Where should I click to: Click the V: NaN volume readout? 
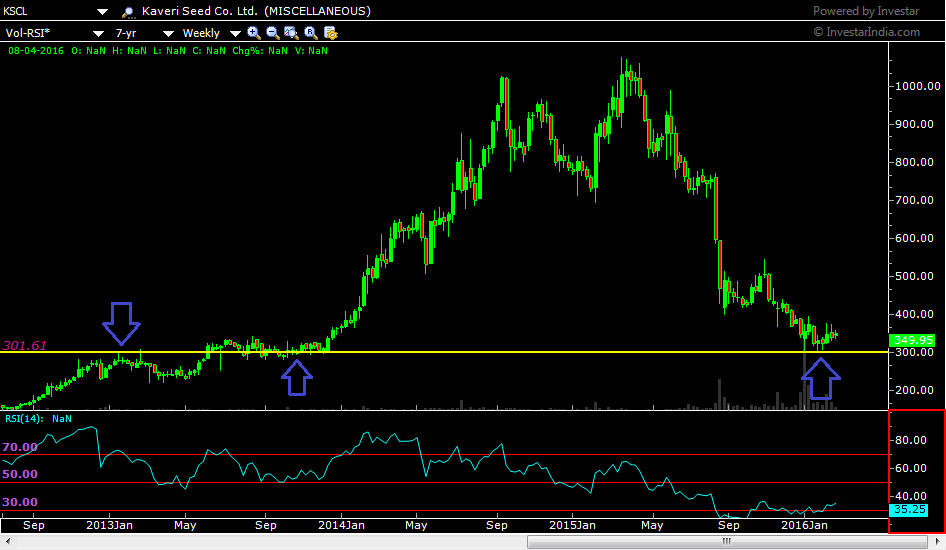(311, 51)
